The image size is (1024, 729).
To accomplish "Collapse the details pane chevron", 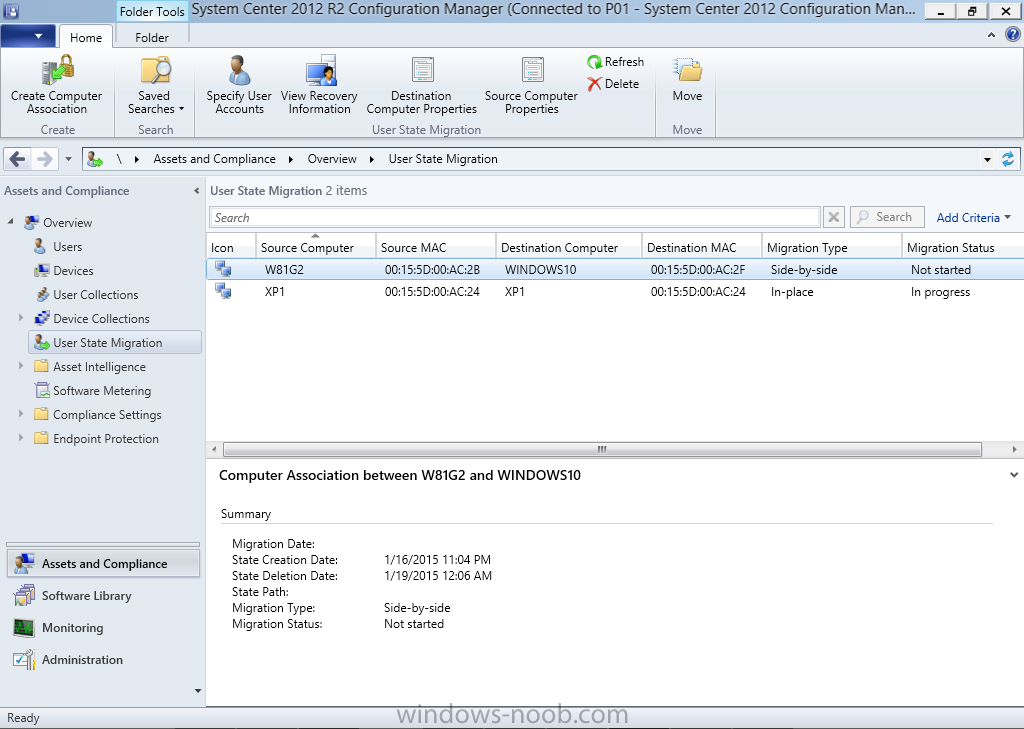I will click(1014, 475).
